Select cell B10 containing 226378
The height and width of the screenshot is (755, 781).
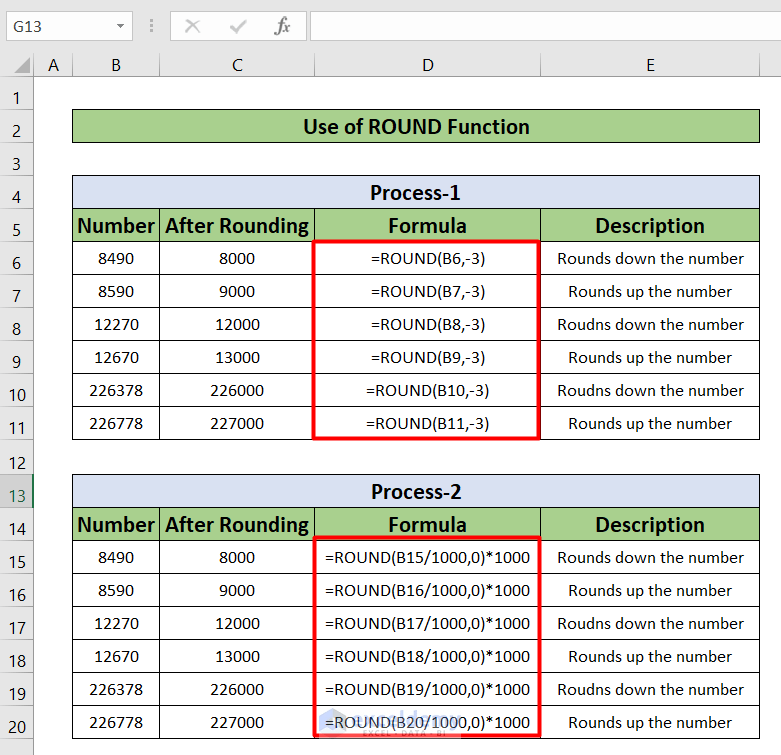(116, 390)
